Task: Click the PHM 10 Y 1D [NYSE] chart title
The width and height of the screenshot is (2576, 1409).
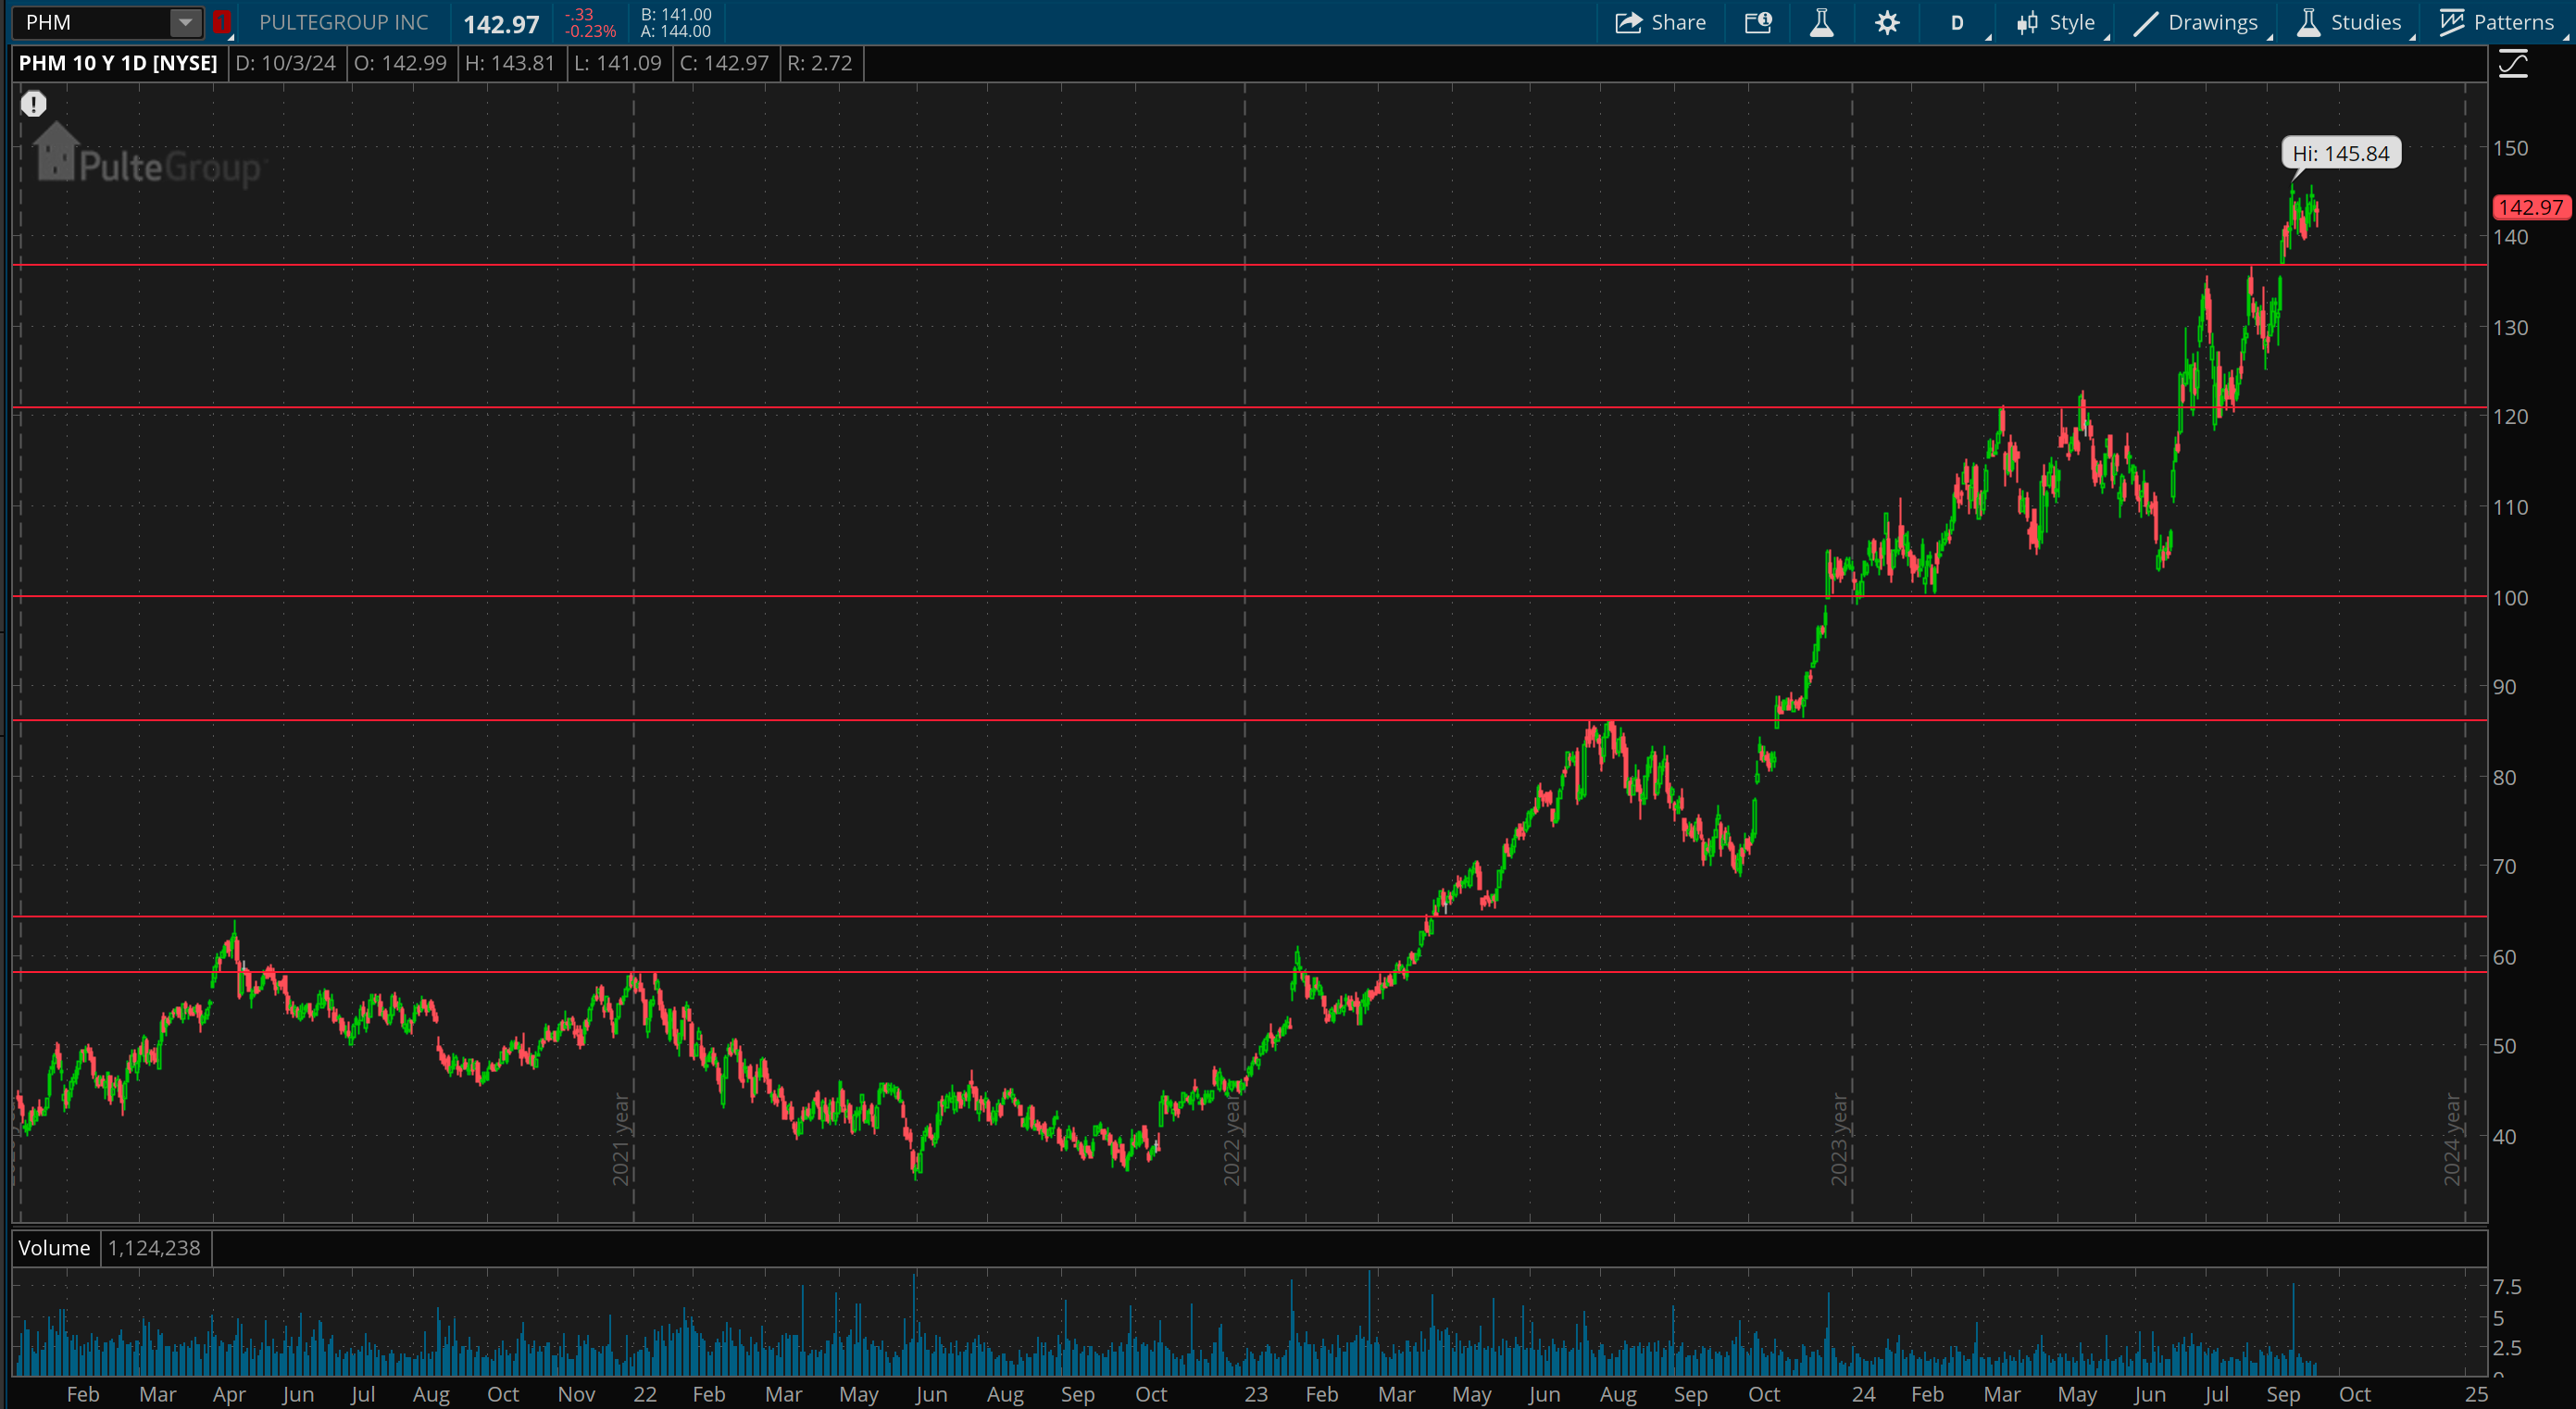Action: tap(118, 63)
